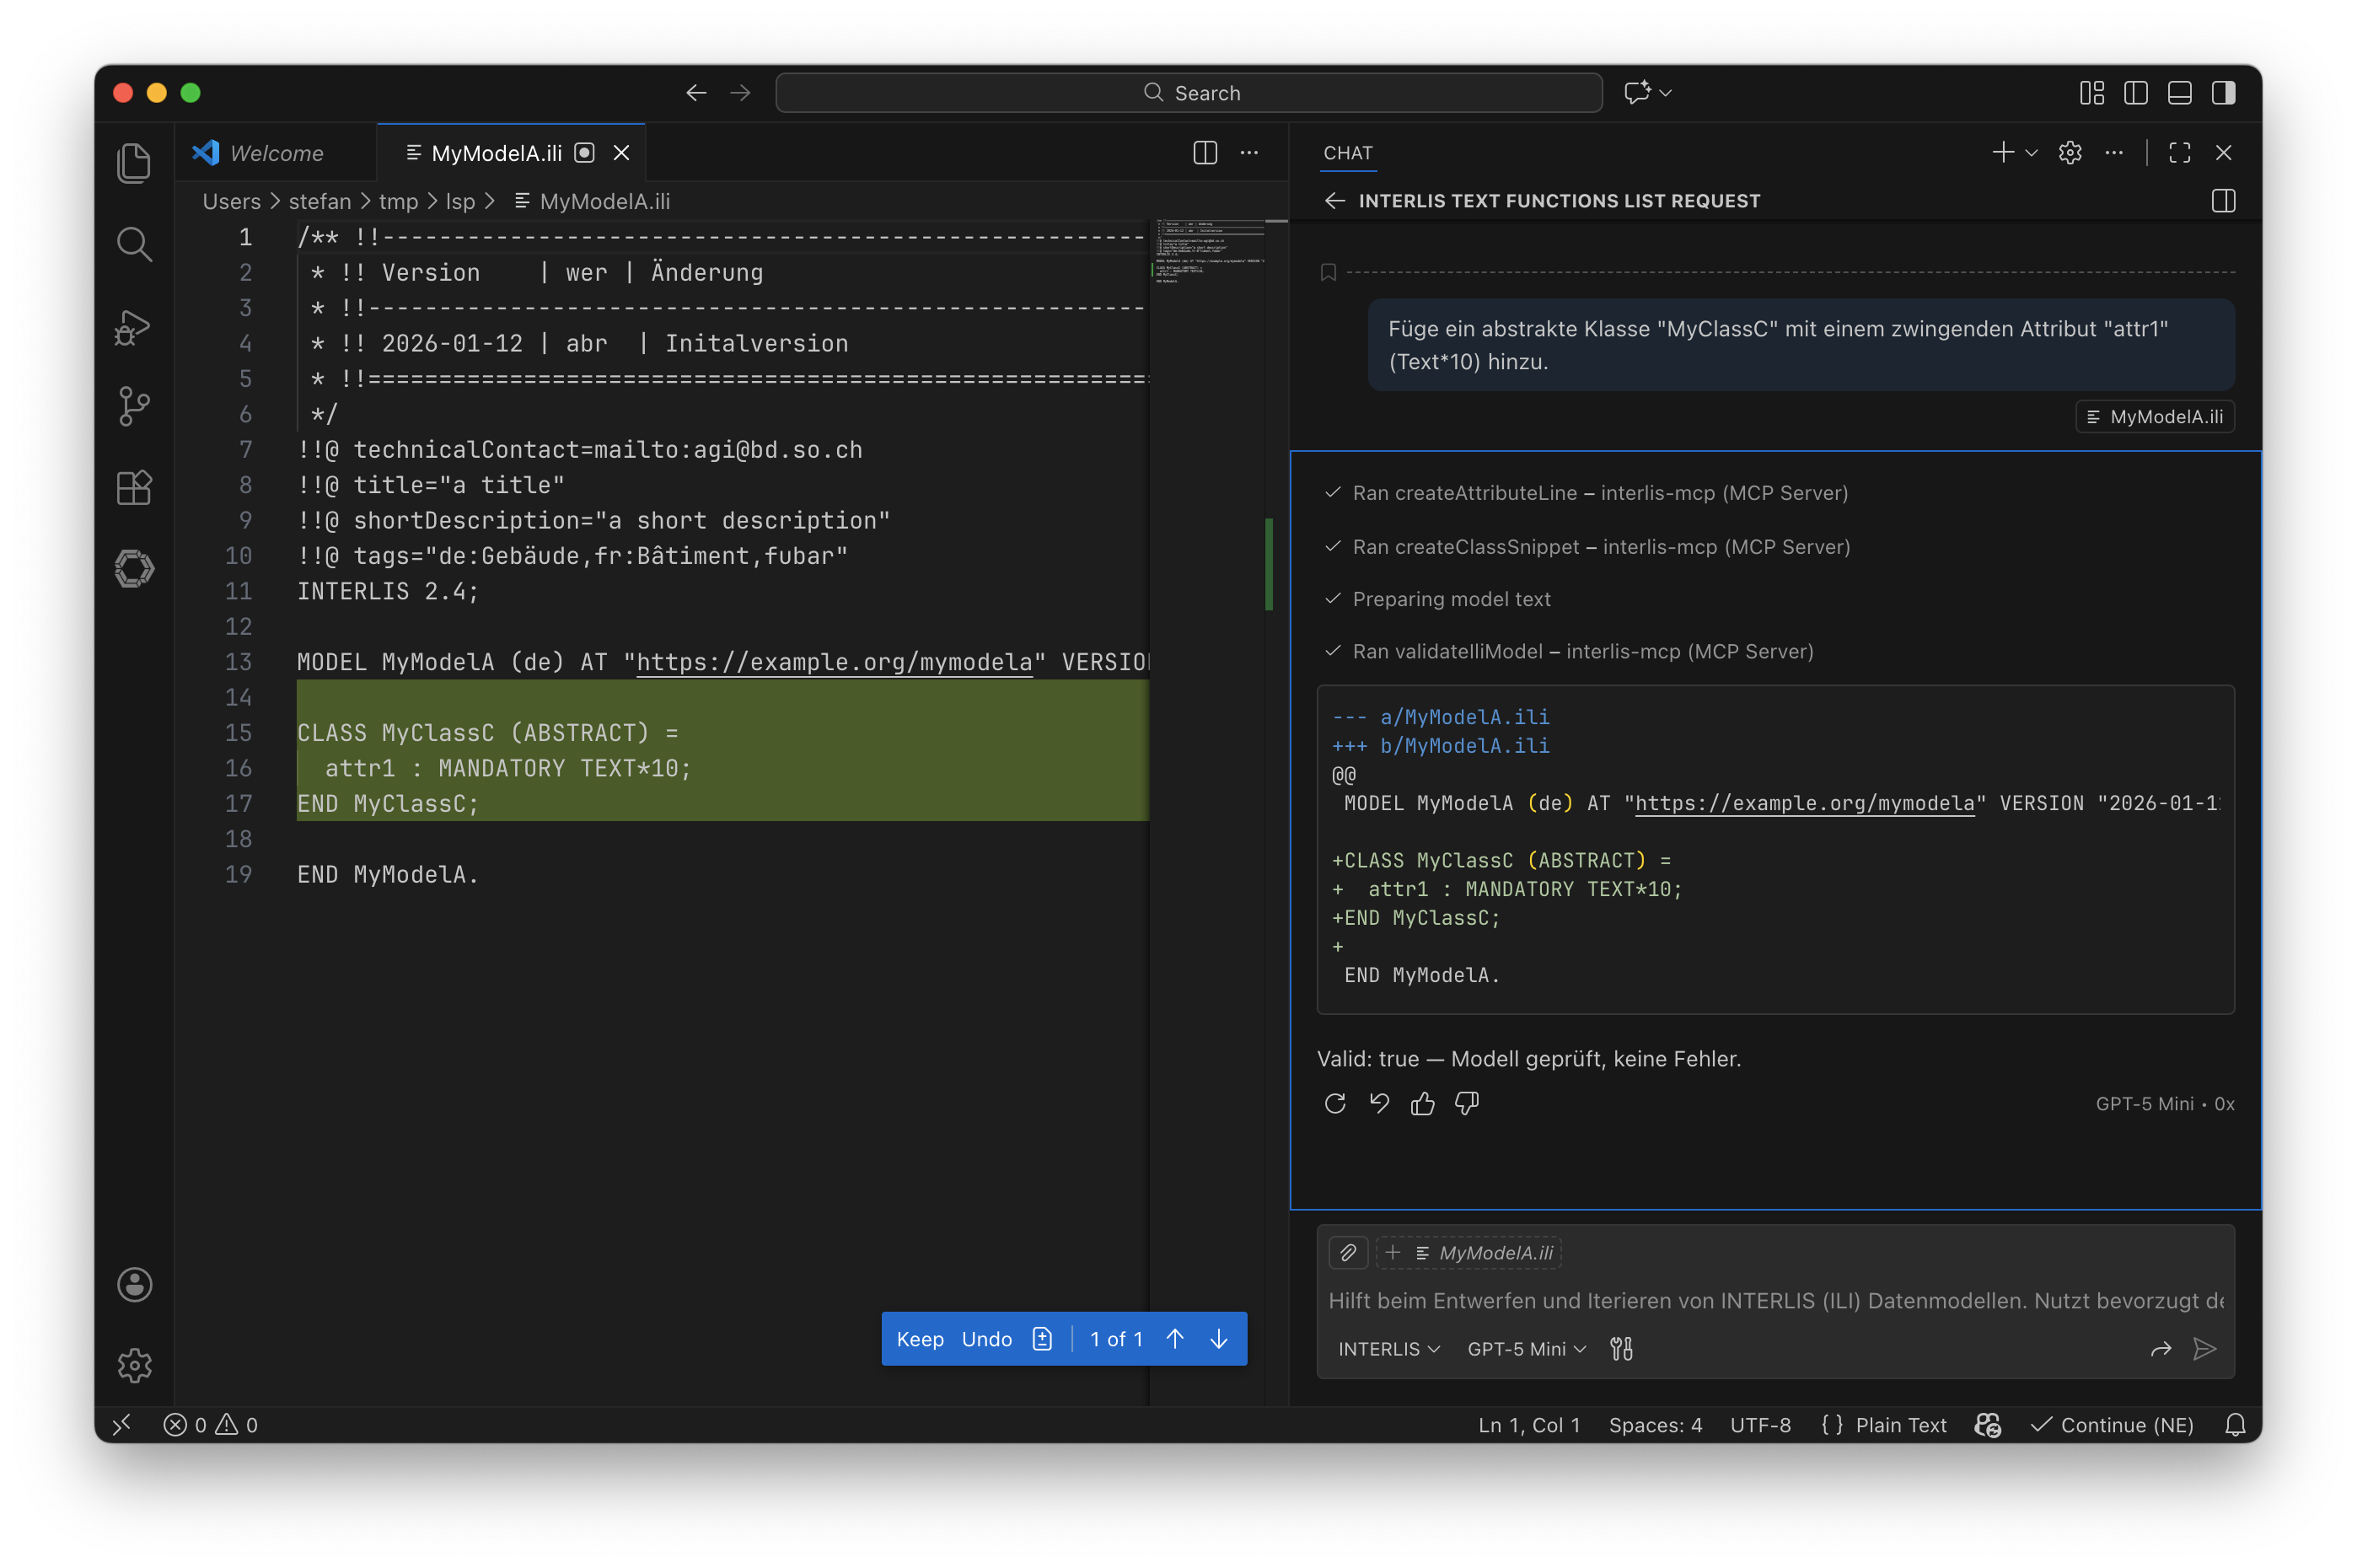Open the Run and Debug view
This screenshot has width=2357, height=1568.
(x=132, y=326)
